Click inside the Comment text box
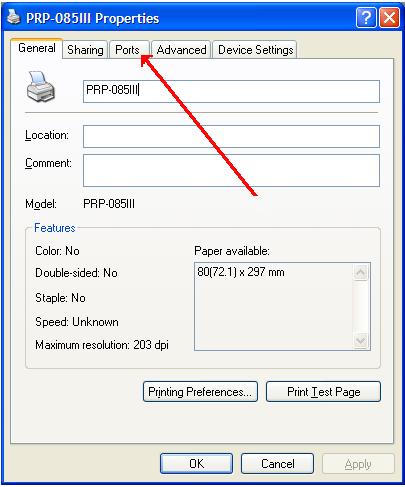Image resolution: width=405 pixels, height=487 pixels. pyautogui.click(x=231, y=170)
